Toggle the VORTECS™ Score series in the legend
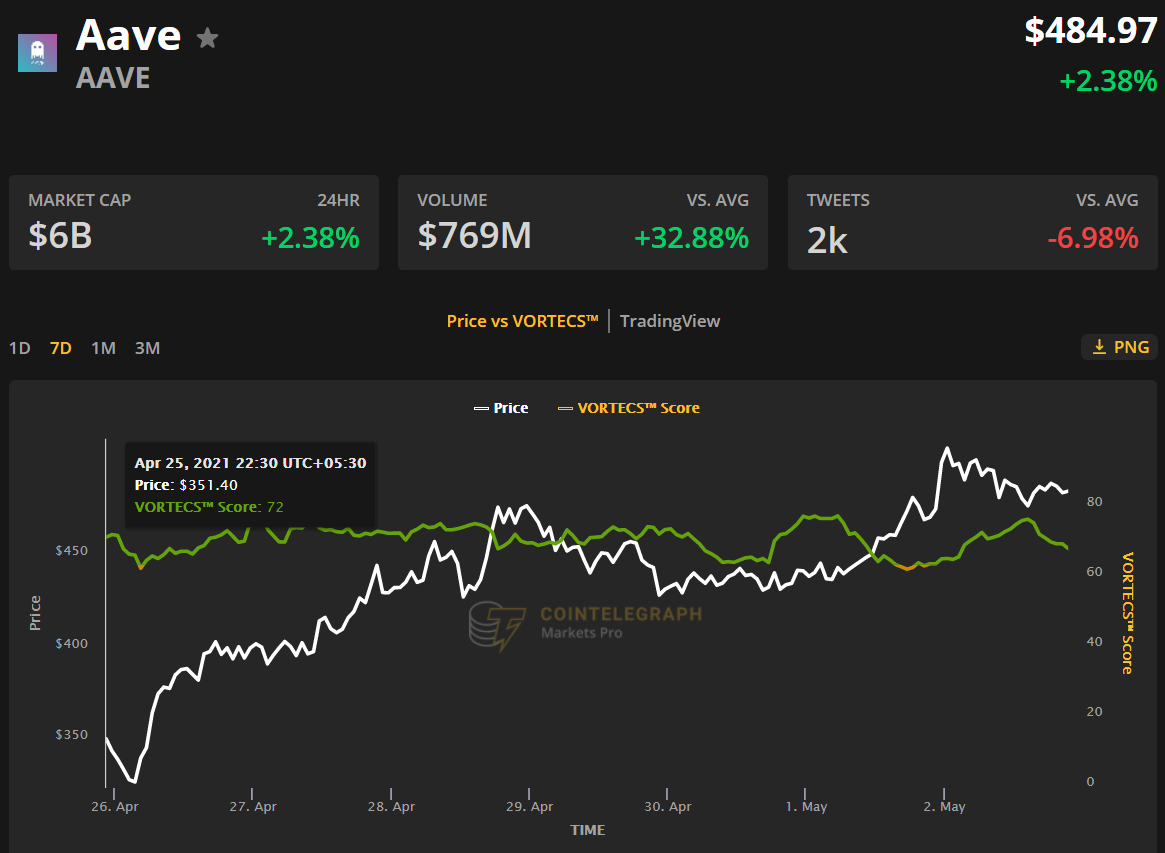This screenshot has width=1165, height=853. point(629,408)
